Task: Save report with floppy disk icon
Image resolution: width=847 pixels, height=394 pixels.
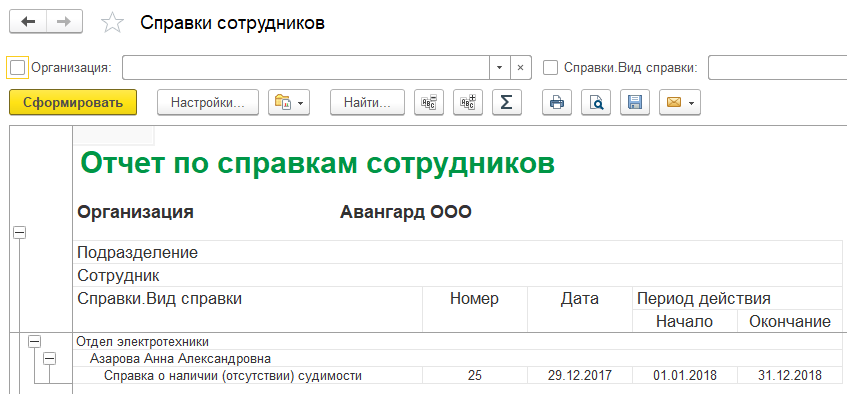Action: (635, 102)
